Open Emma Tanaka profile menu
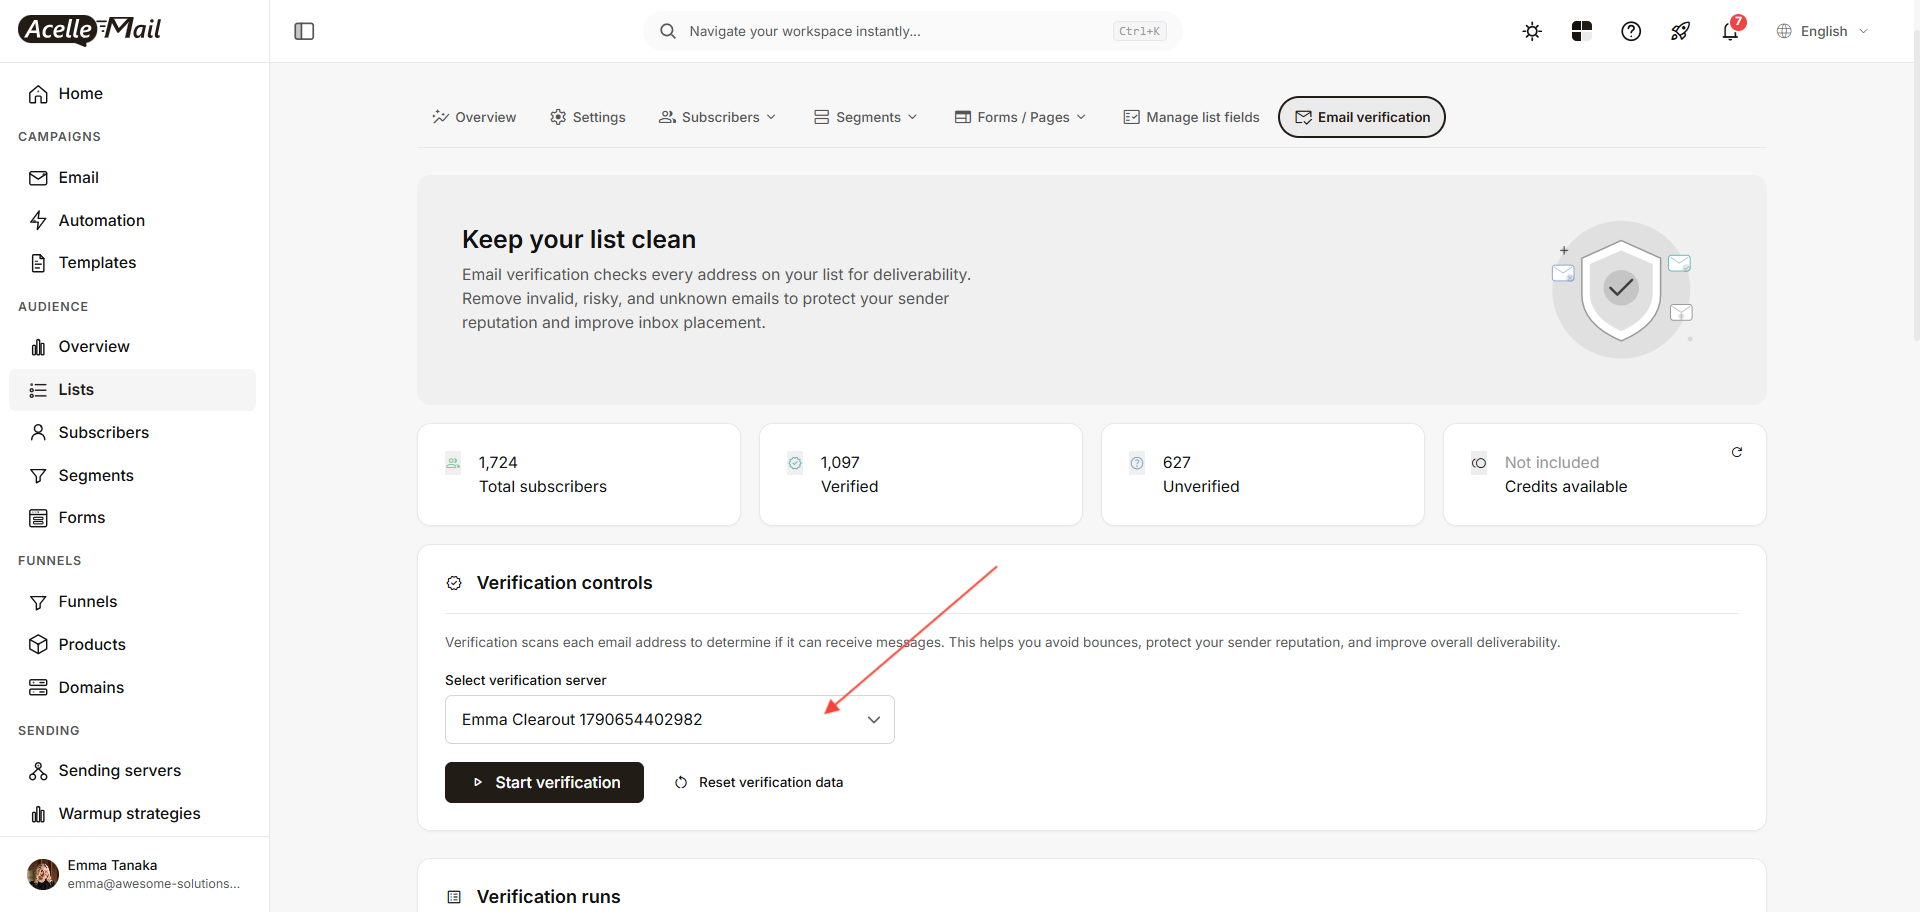The height and width of the screenshot is (912, 1920). click(x=134, y=874)
